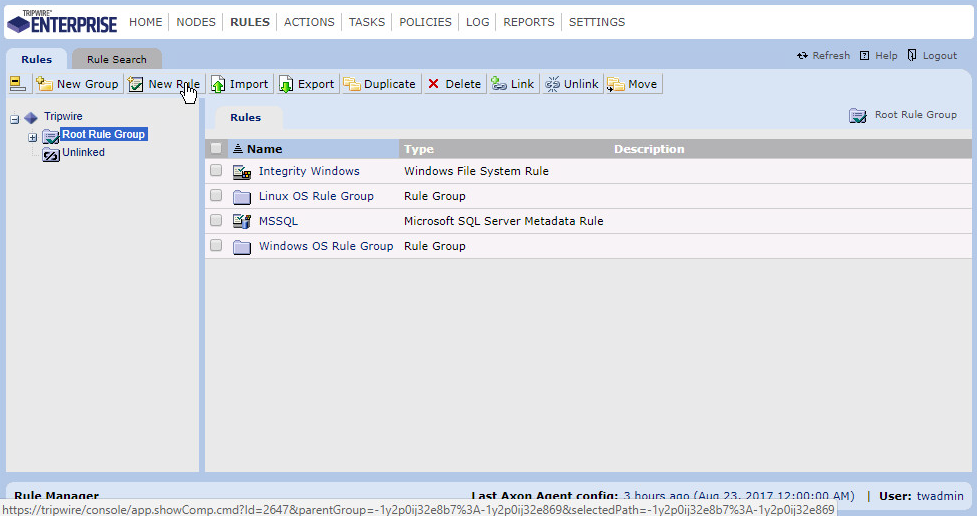Click the New Group toolbar icon
The height and width of the screenshot is (516, 977).
tap(45, 84)
